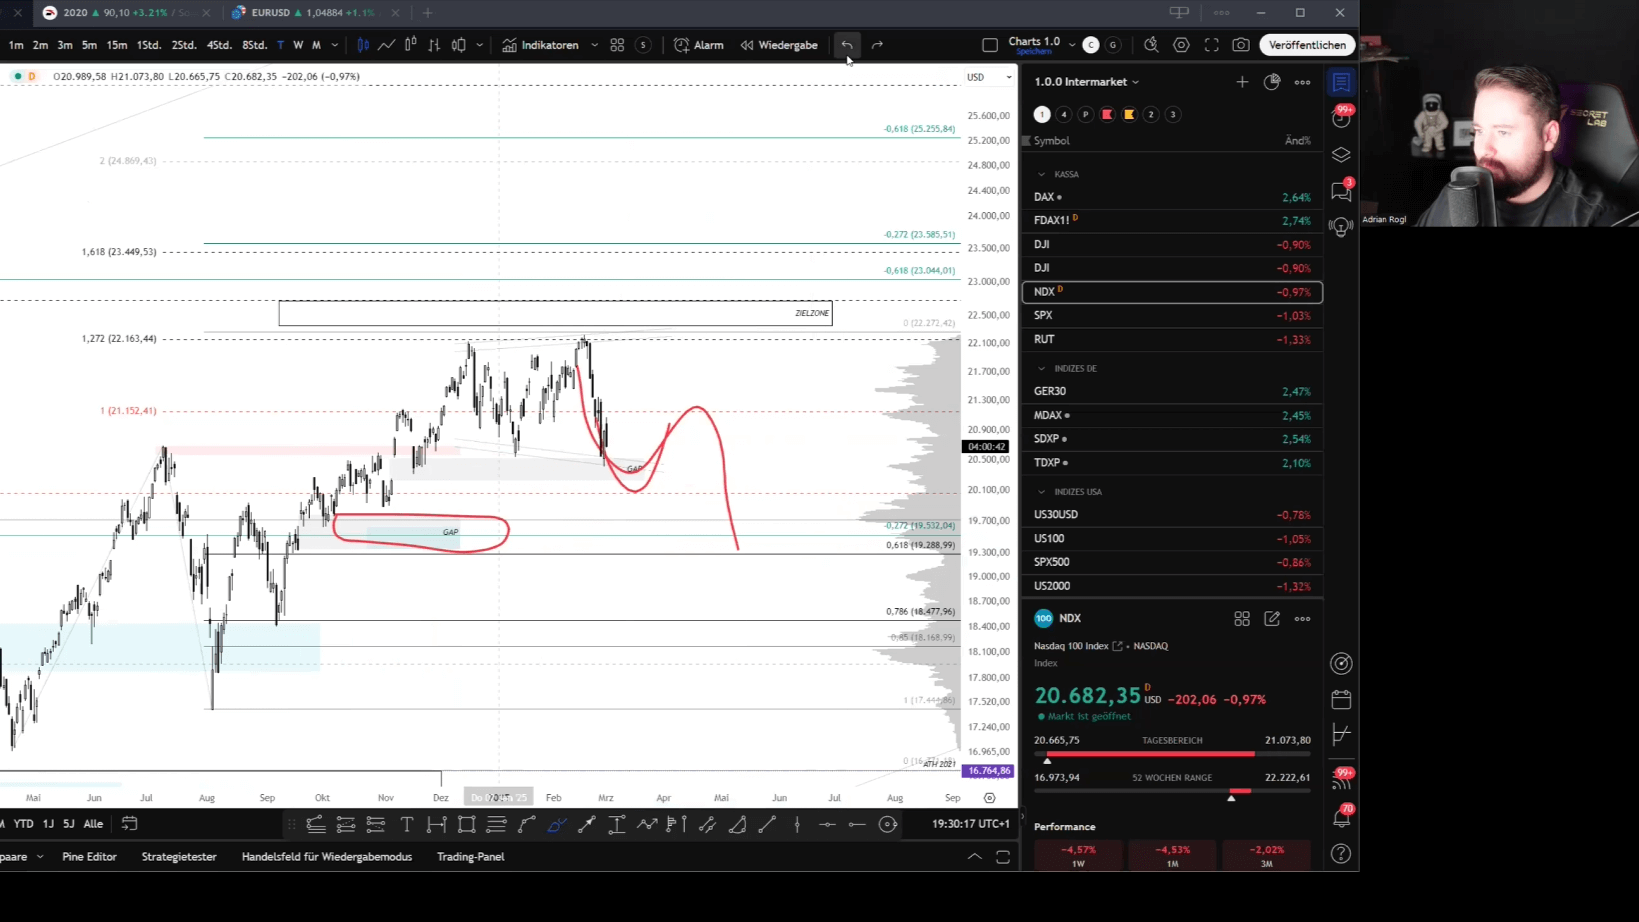Open watchlist three-dot menu

1302,82
